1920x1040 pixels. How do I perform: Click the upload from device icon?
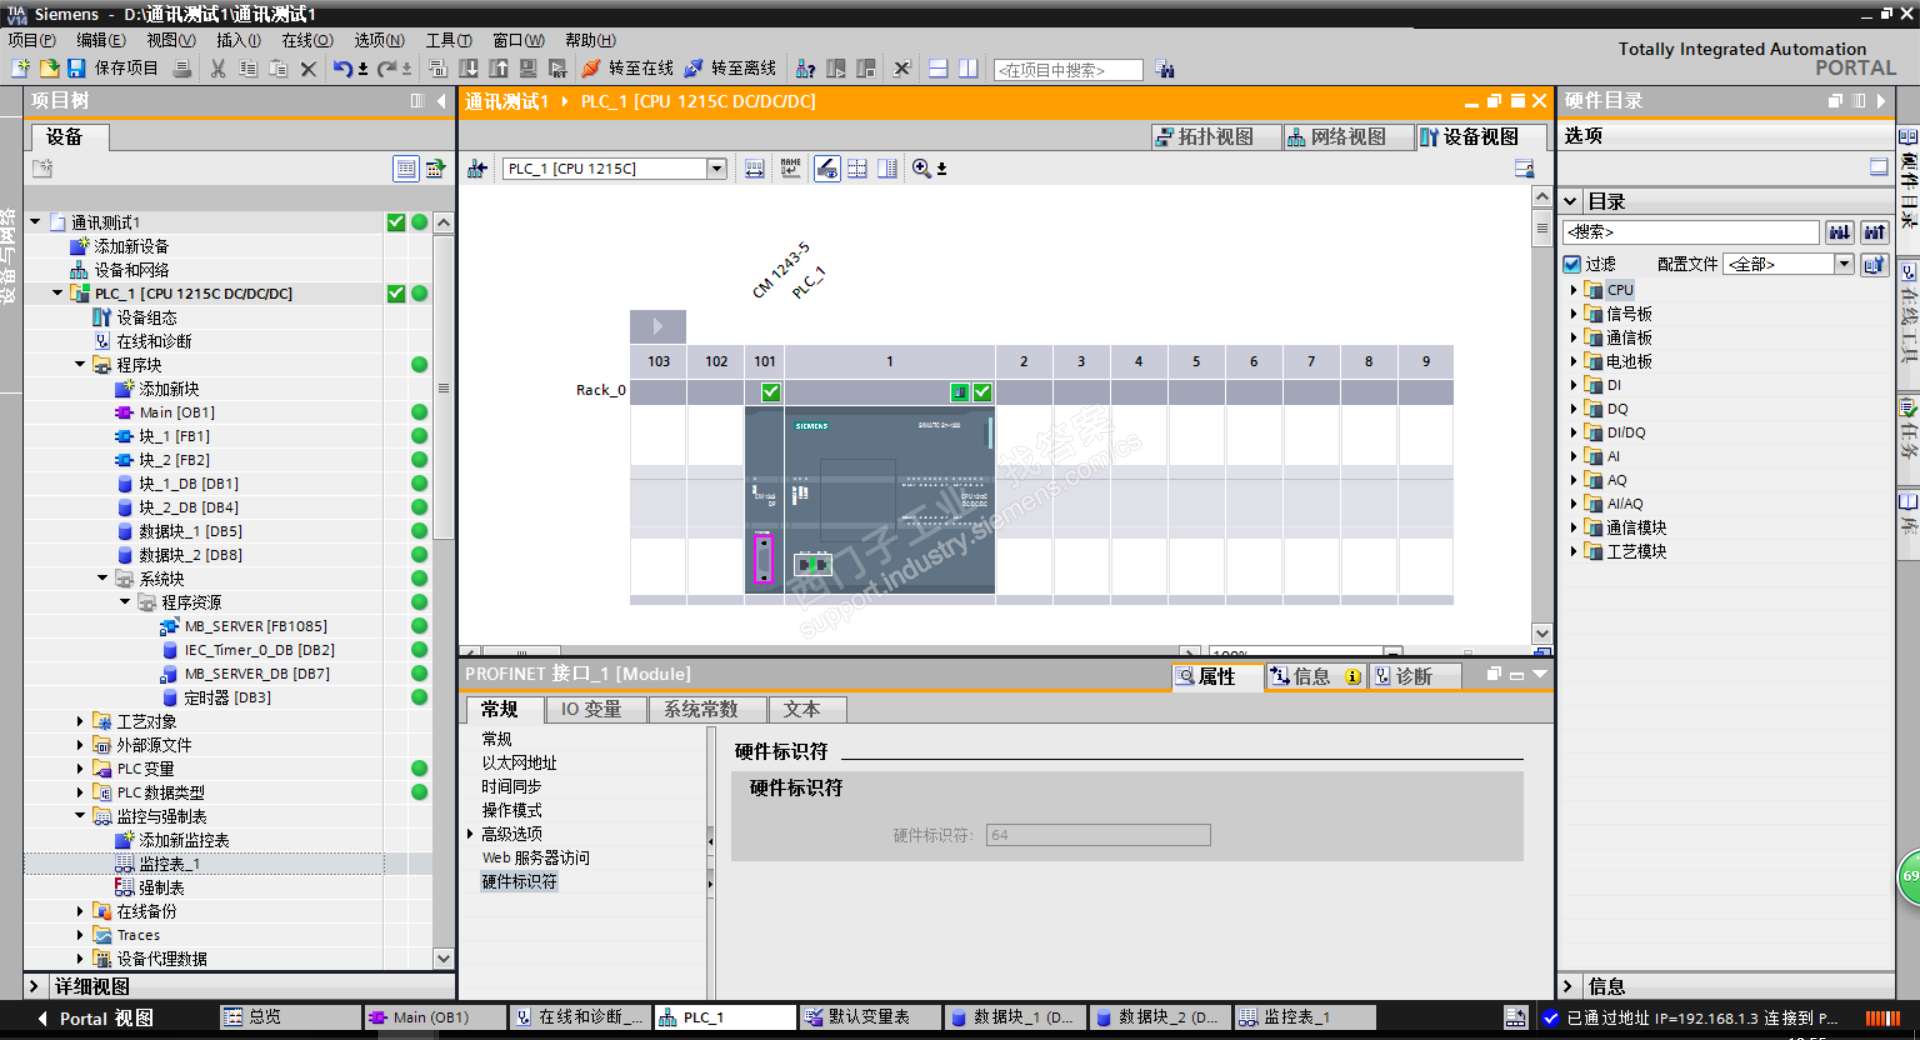tap(498, 68)
